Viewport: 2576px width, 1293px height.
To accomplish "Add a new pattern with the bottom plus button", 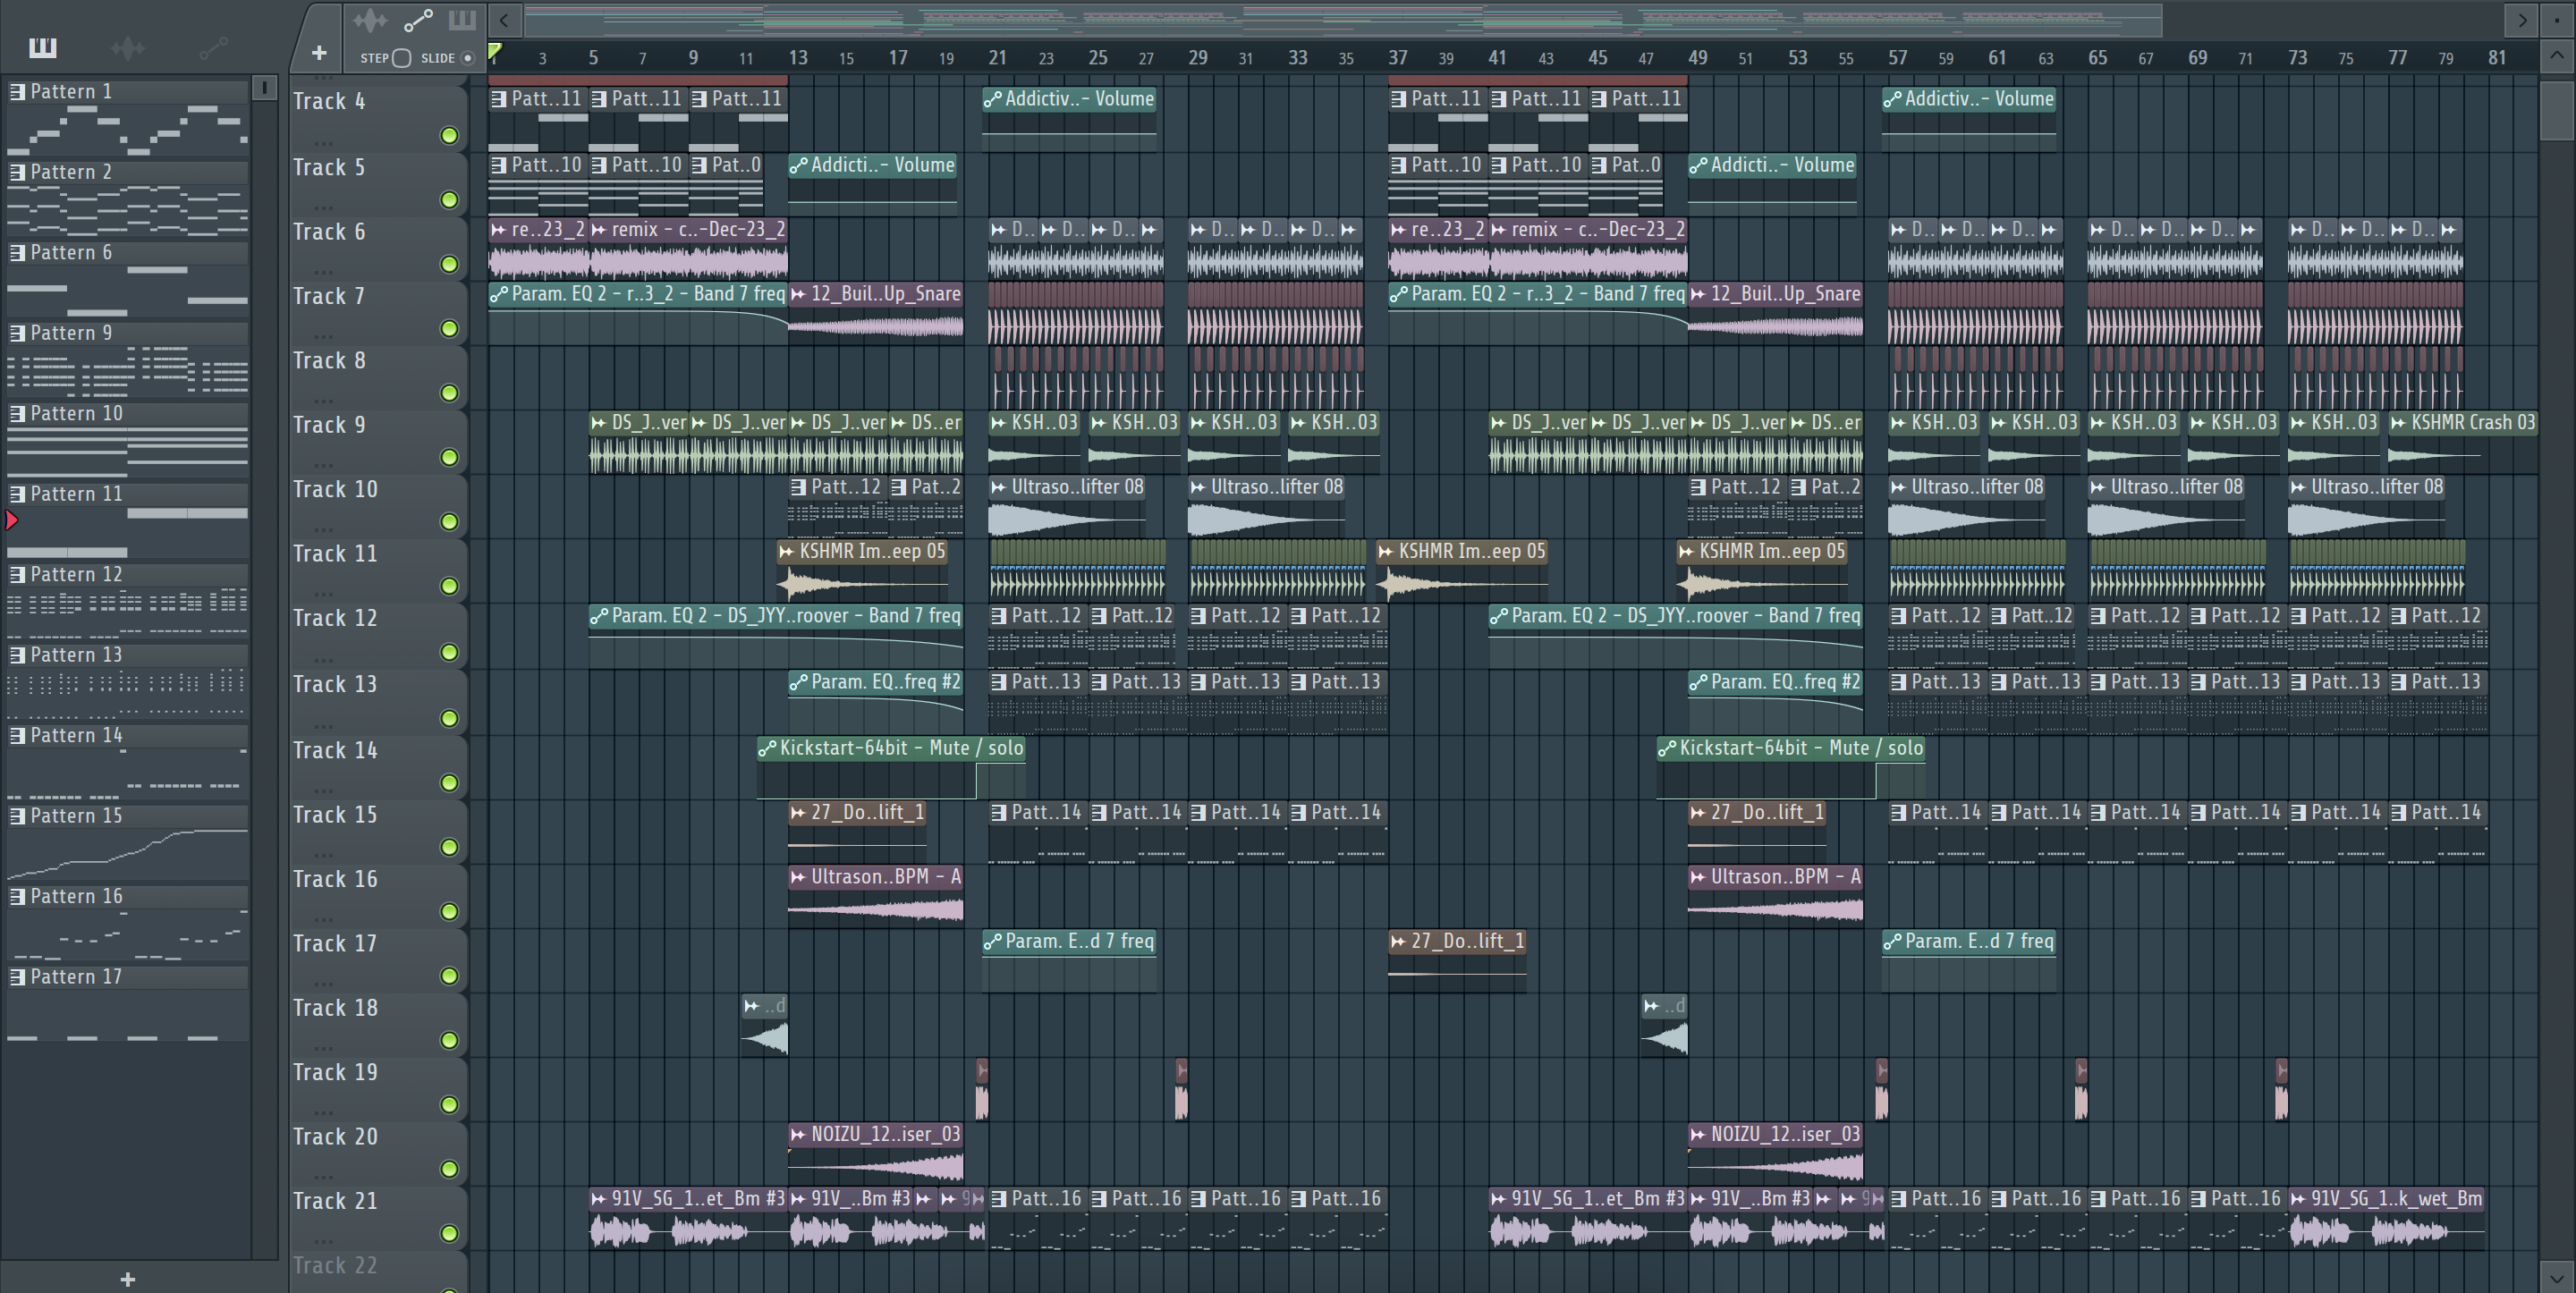I will point(127,1279).
